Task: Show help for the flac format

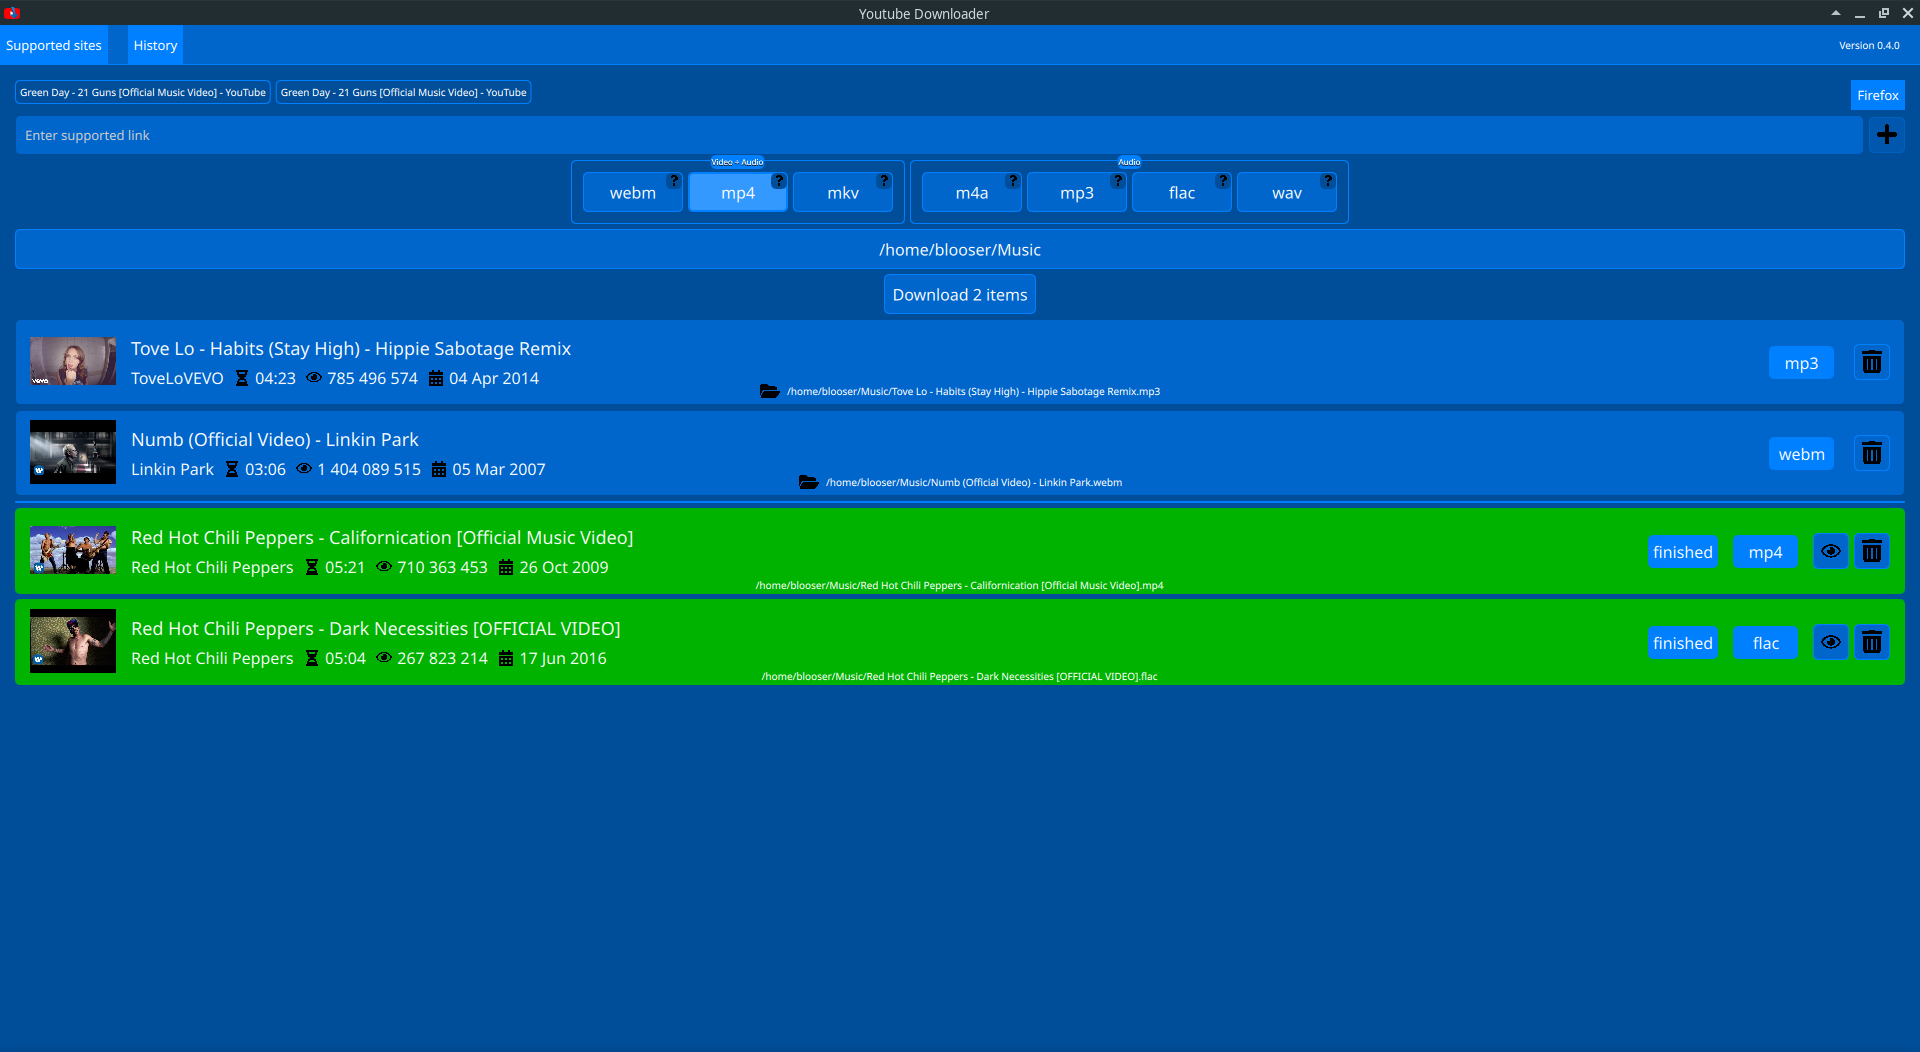Action: click(x=1222, y=181)
